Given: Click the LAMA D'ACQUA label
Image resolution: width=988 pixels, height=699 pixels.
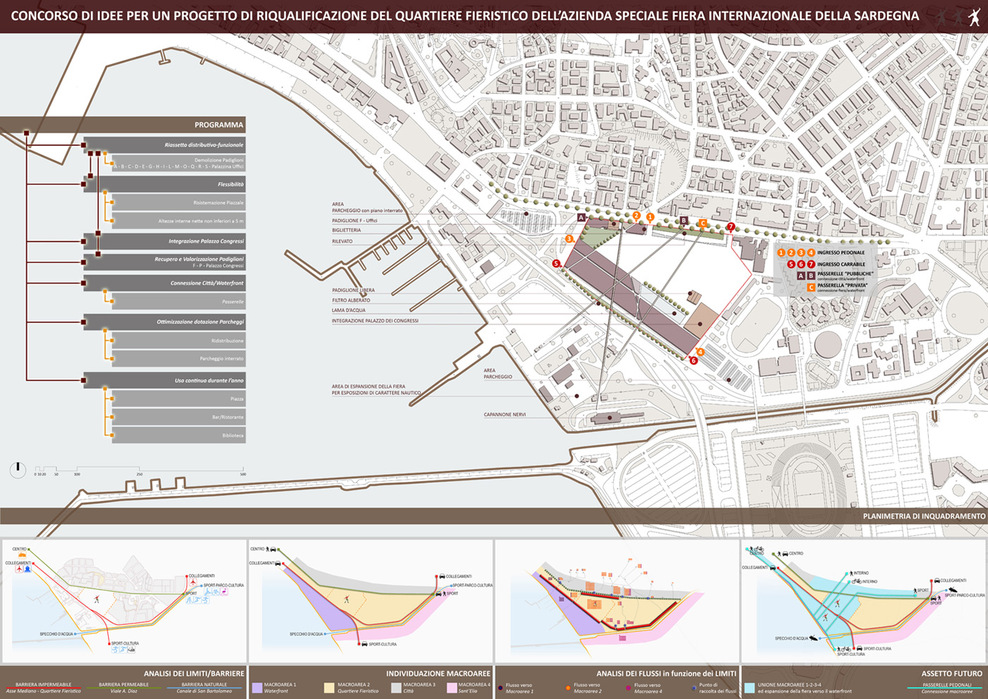Looking at the screenshot, I should click(x=348, y=311).
